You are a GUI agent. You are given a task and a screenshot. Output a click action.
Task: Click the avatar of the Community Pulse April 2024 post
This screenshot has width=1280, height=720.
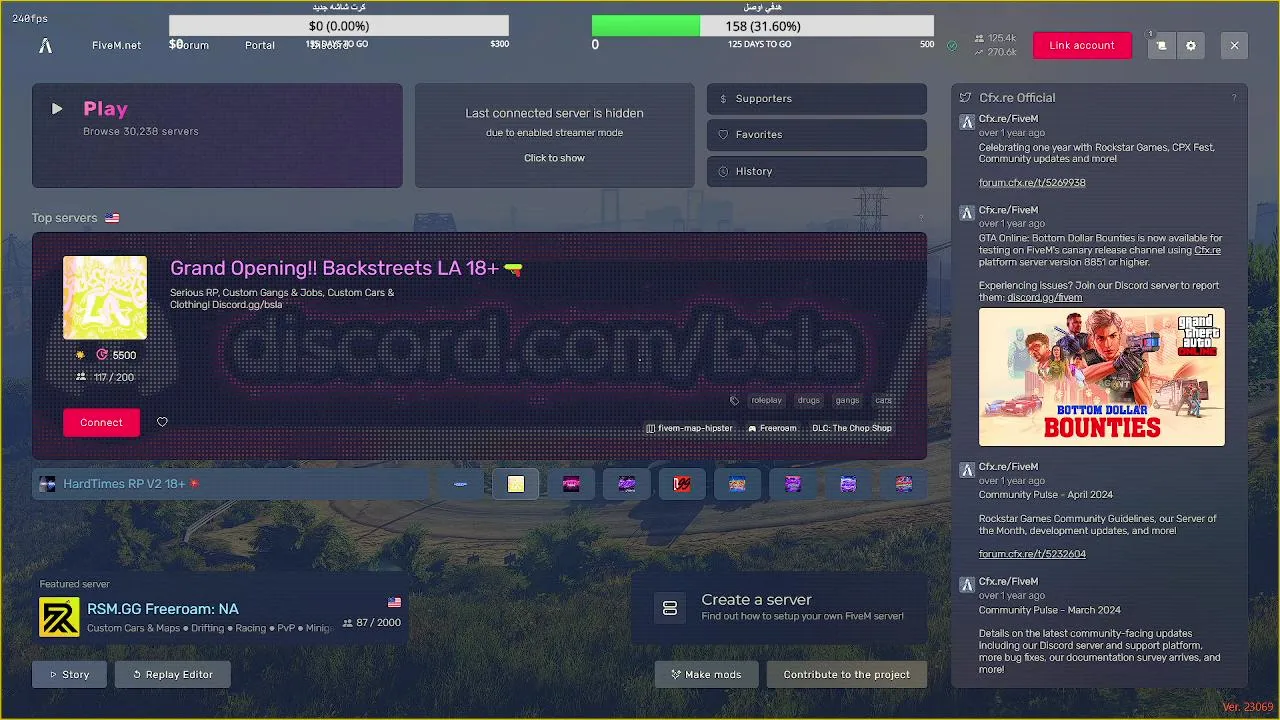coord(966,470)
